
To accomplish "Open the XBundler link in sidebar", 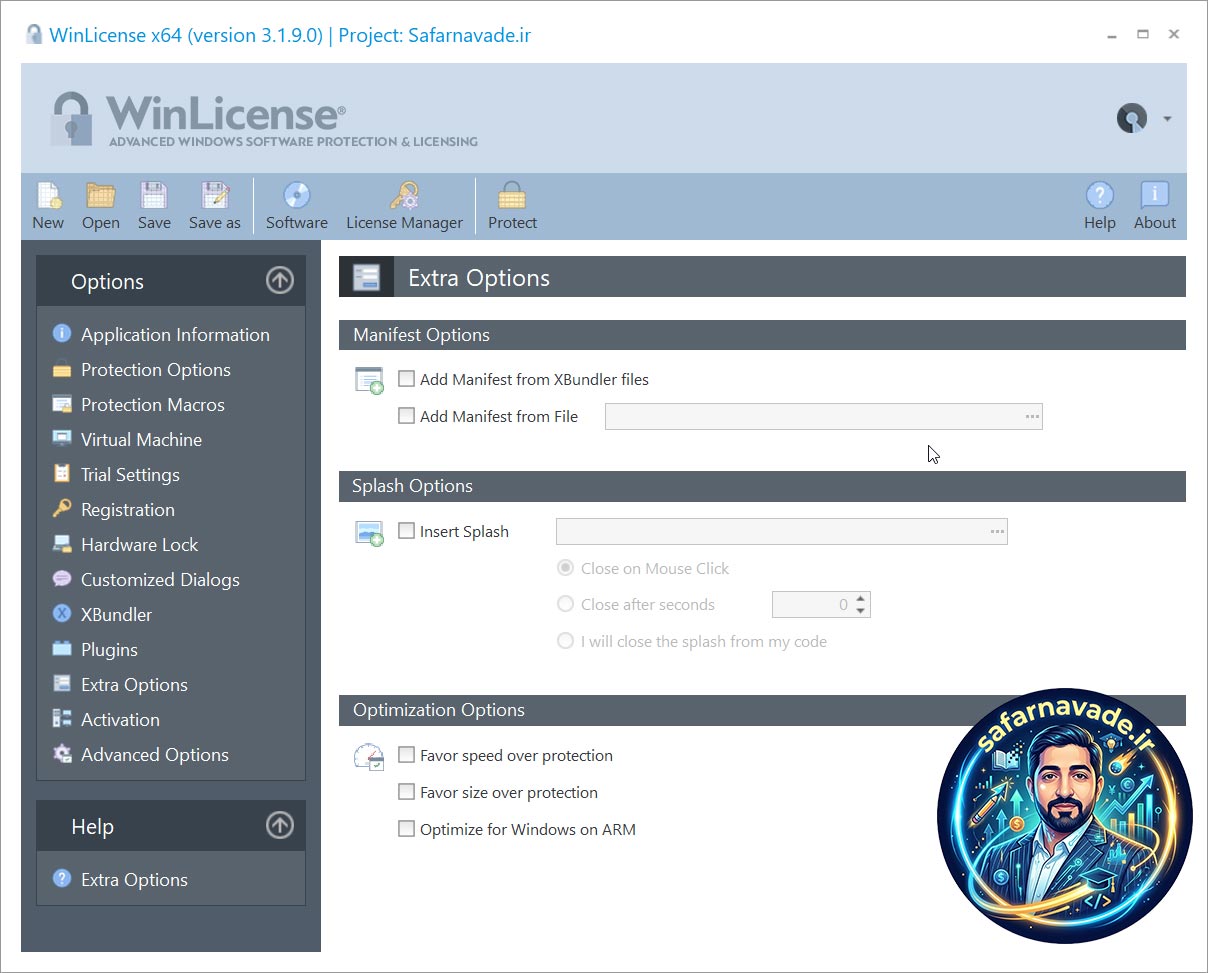I will (x=117, y=614).
